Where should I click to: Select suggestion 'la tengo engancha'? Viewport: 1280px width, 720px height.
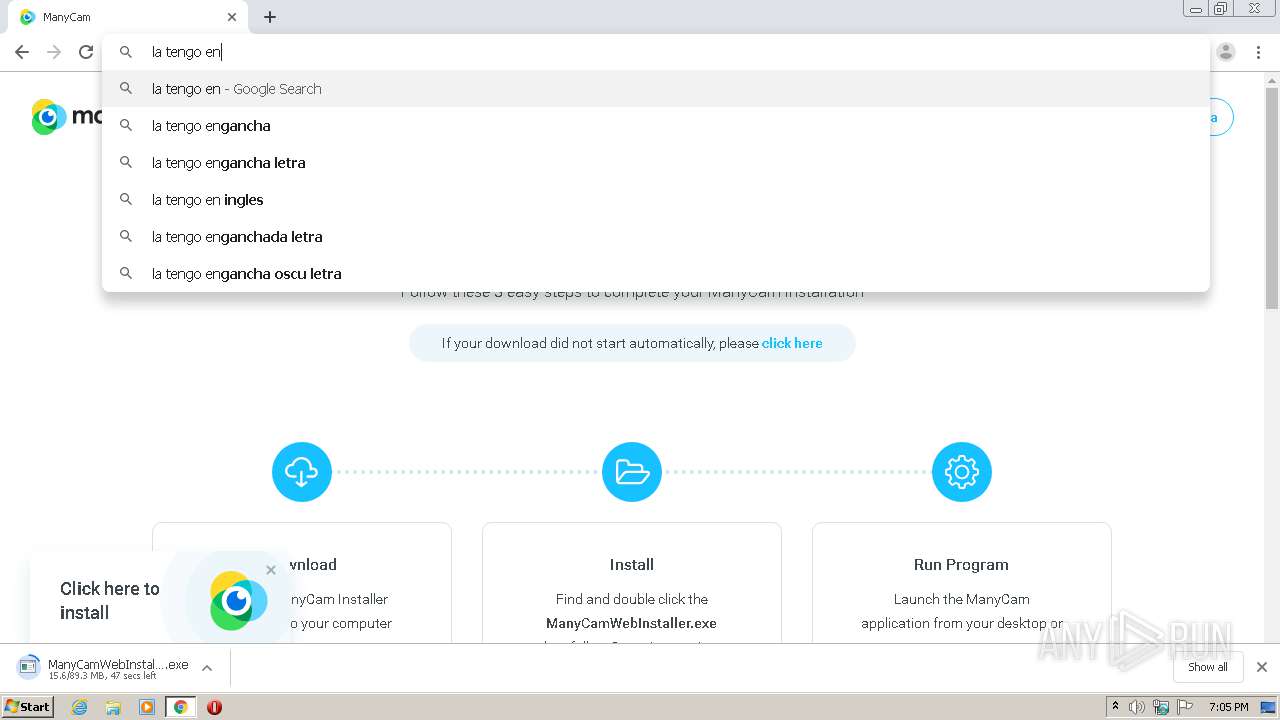(x=655, y=126)
